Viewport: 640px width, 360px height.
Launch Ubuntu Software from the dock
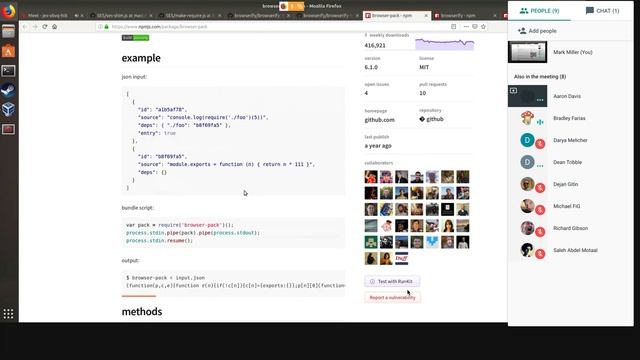pos(8,51)
